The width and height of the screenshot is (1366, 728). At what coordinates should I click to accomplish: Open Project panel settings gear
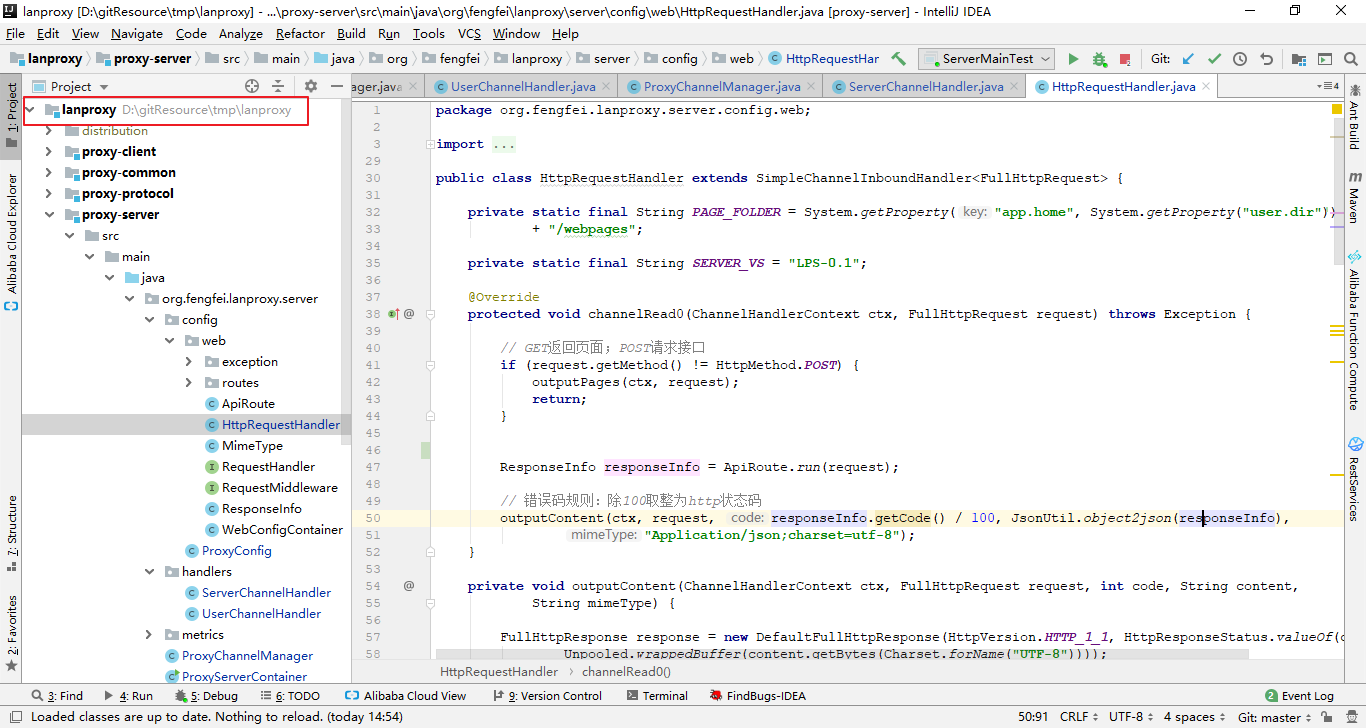click(x=311, y=87)
